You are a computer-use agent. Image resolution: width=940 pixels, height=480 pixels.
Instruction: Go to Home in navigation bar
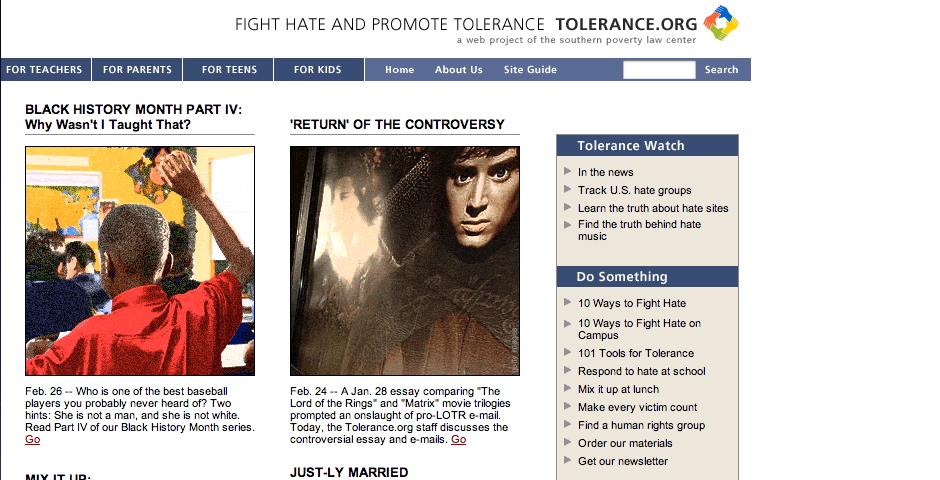coord(399,70)
